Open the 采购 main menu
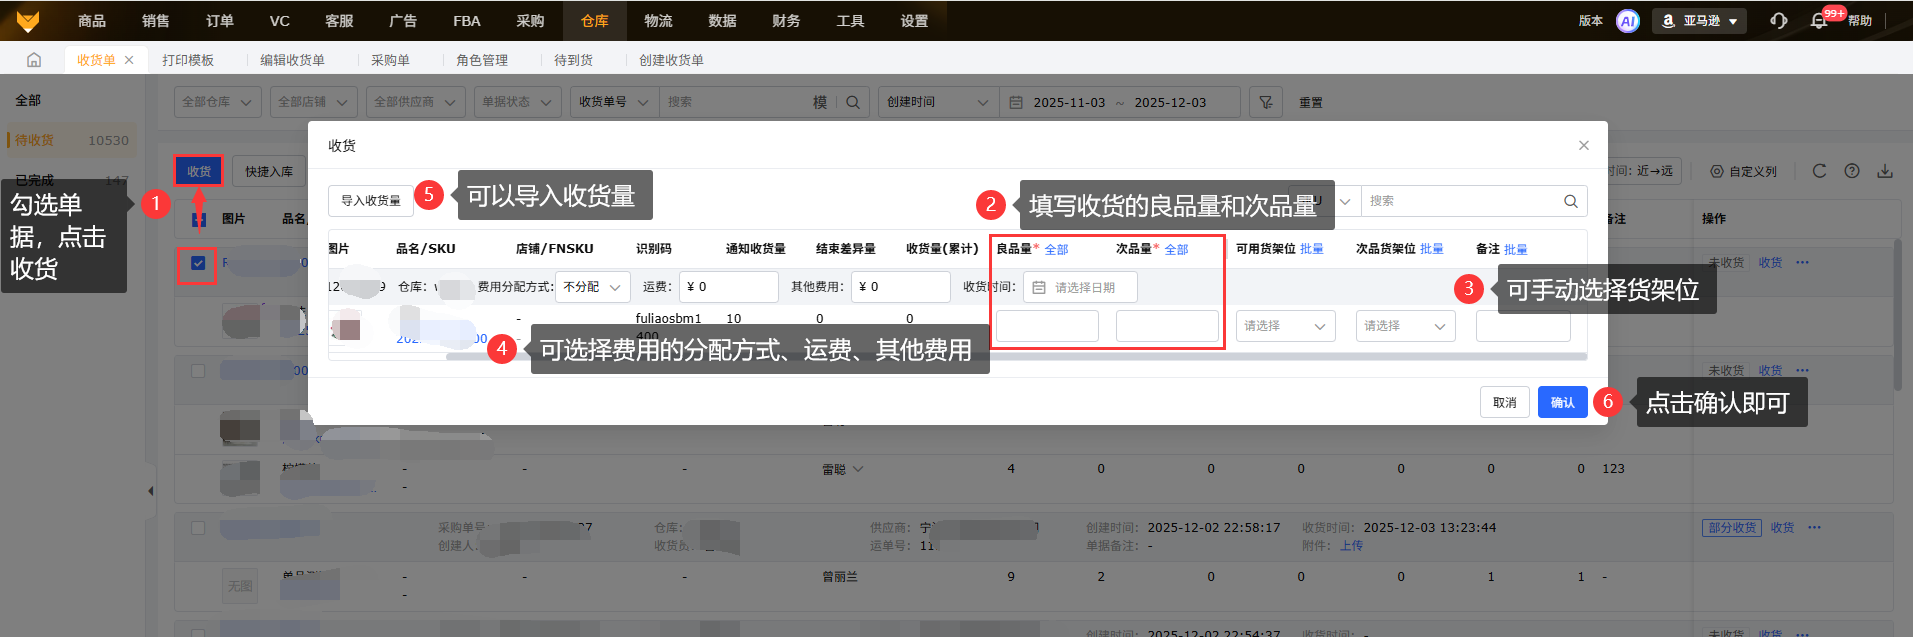 click(x=530, y=21)
